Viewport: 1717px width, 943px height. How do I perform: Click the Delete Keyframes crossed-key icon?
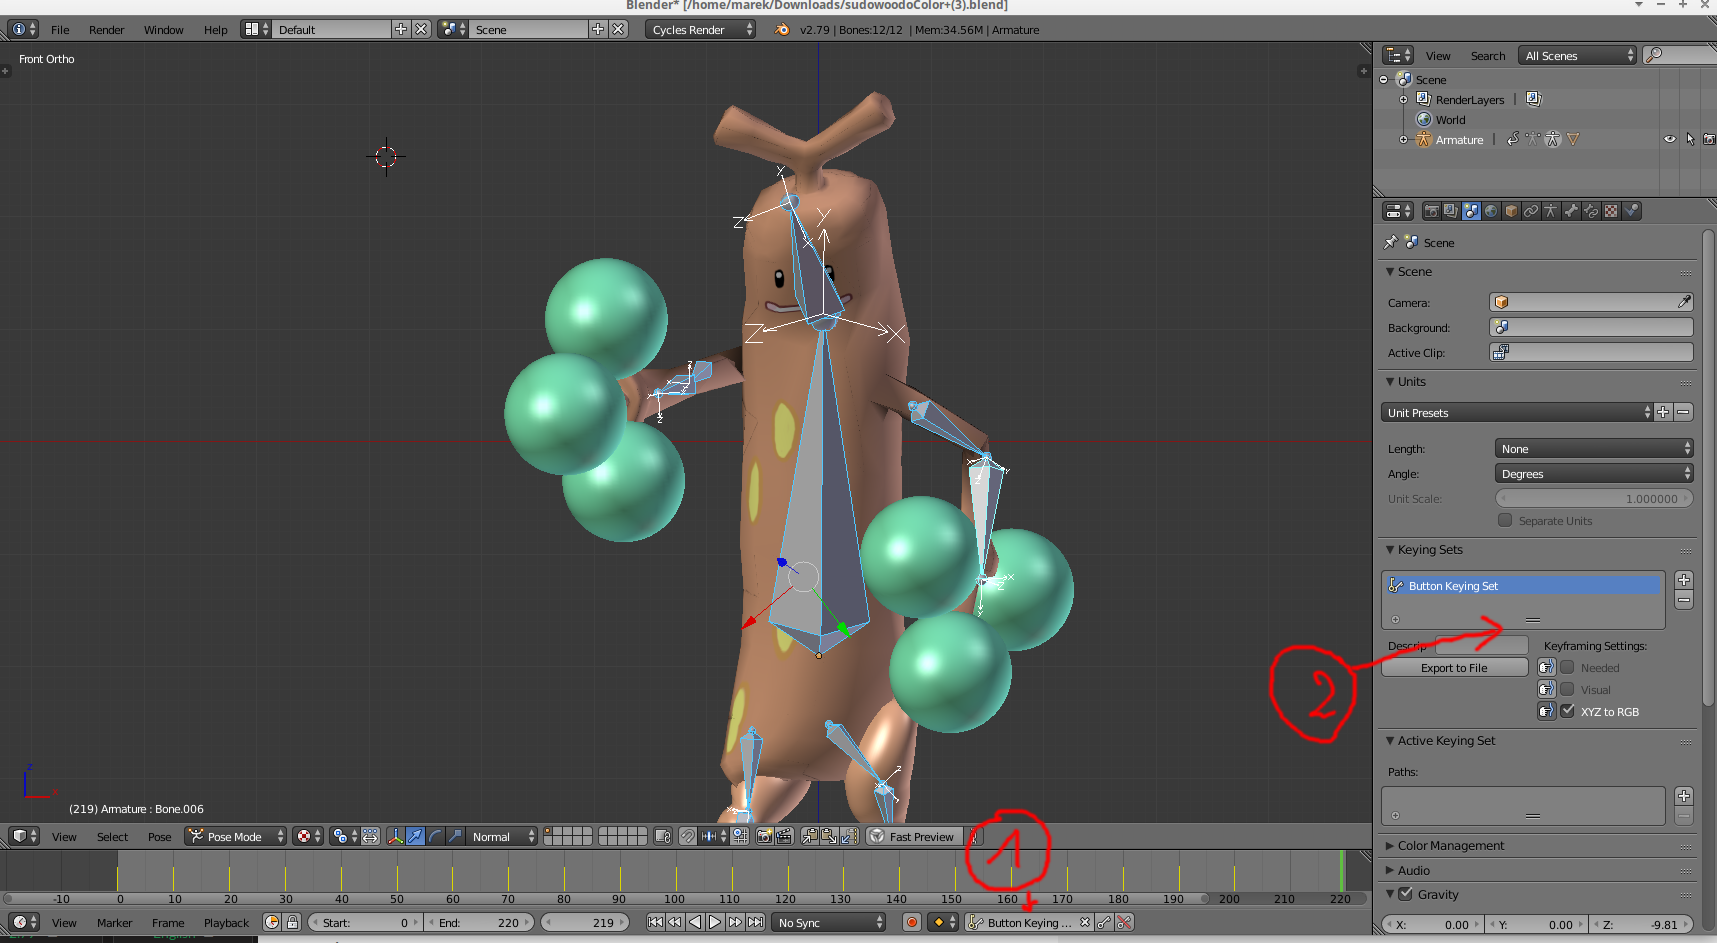1124,923
